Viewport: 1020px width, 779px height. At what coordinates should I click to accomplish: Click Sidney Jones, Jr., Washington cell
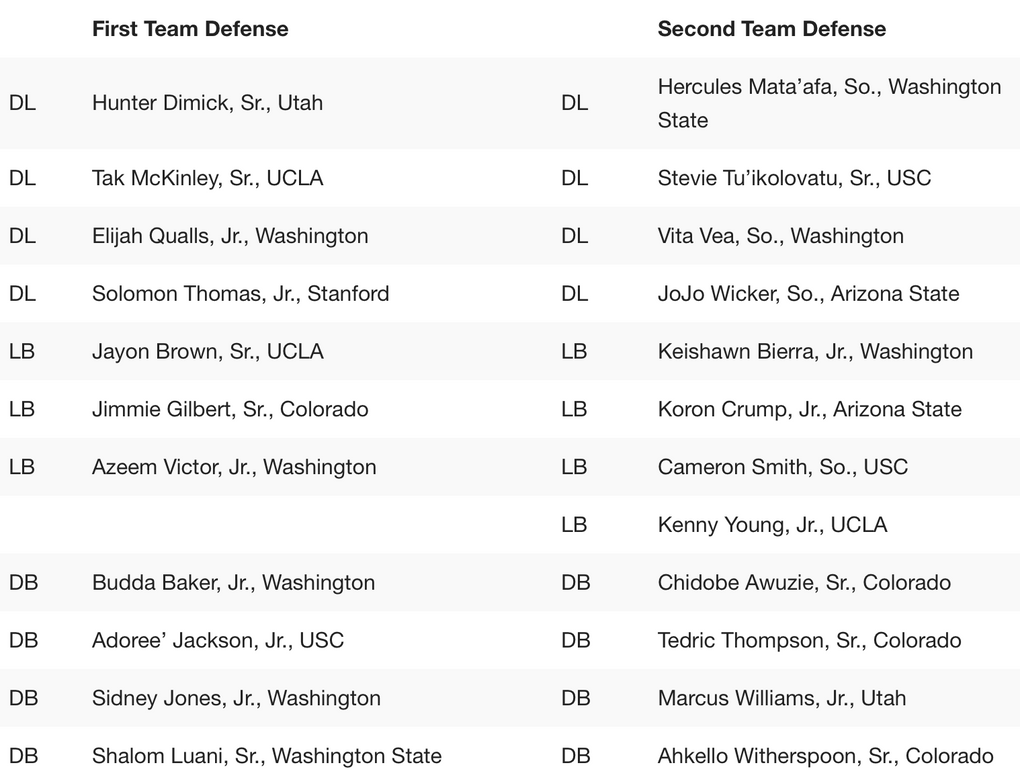[235, 698]
